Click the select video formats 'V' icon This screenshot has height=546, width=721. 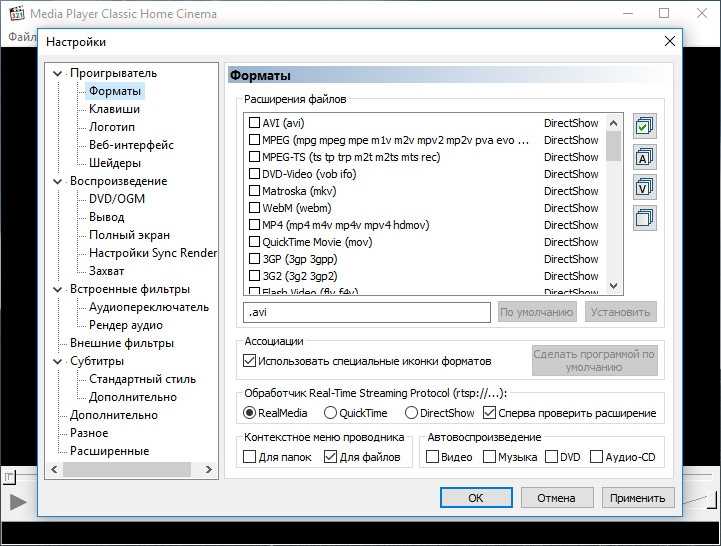(644, 187)
